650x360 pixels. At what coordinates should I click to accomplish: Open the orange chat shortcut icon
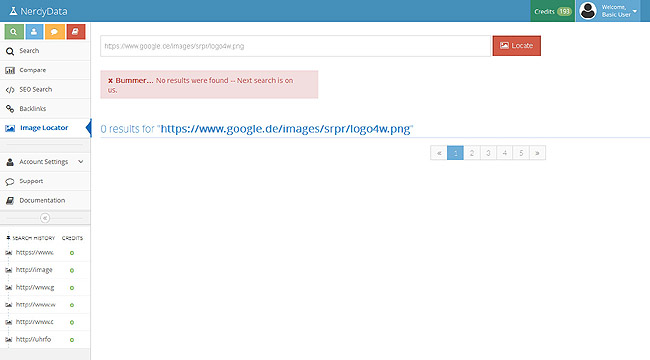coord(55,32)
